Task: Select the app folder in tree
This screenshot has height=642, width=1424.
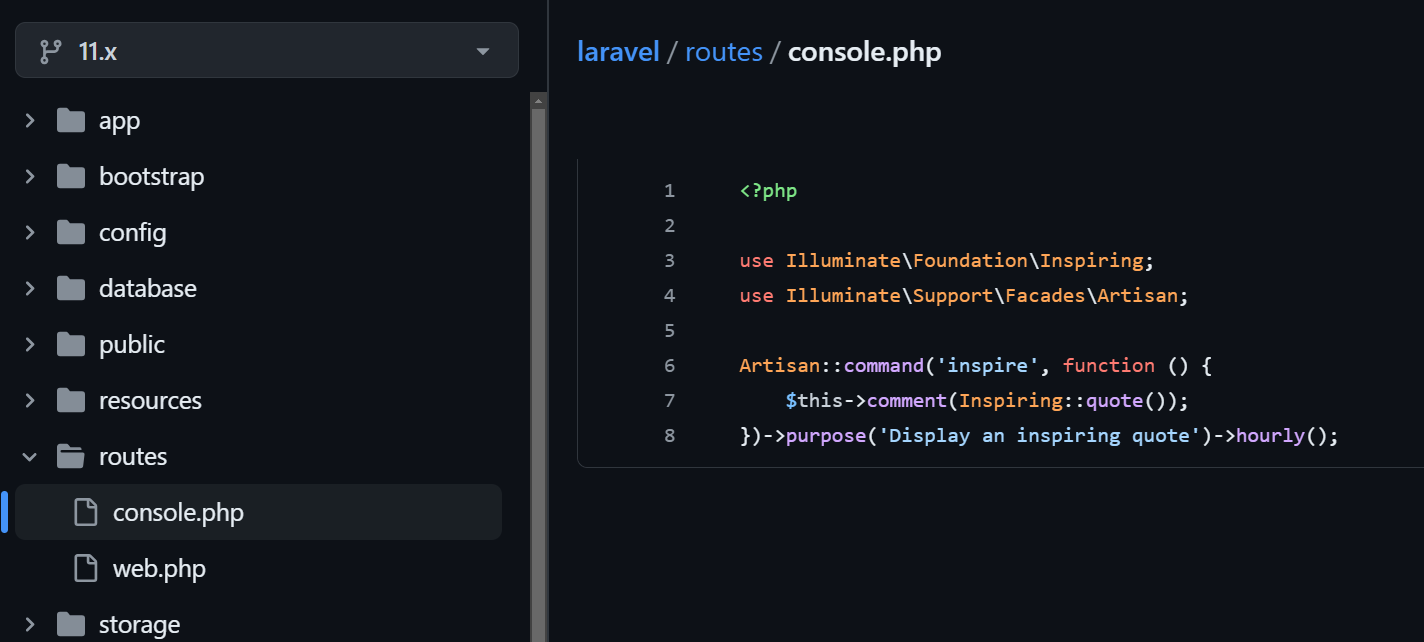Action: pyautogui.click(x=119, y=121)
